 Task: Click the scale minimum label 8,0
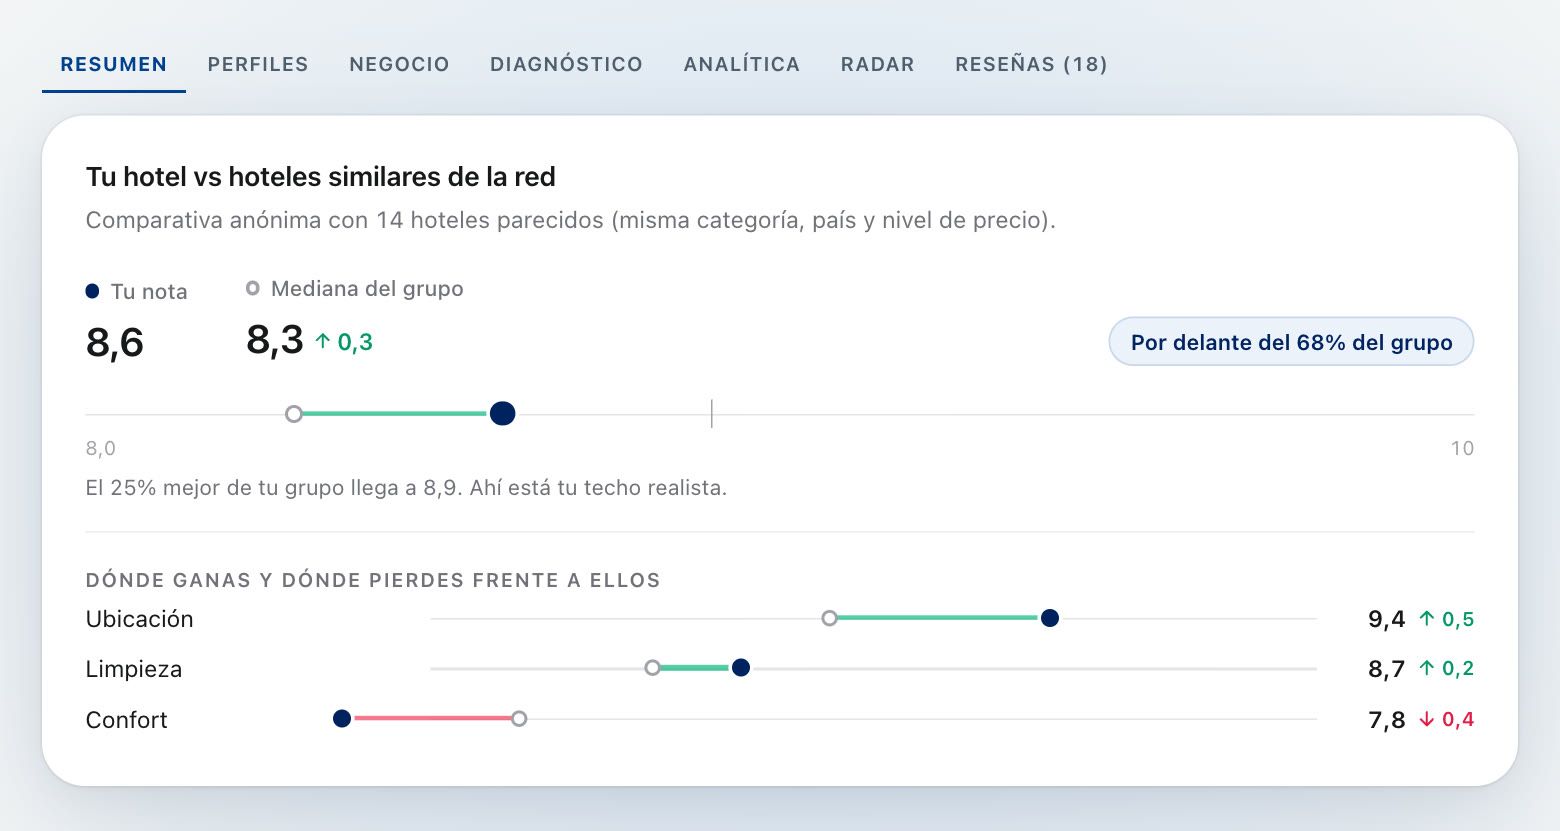pyautogui.click(x=101, y=448)
